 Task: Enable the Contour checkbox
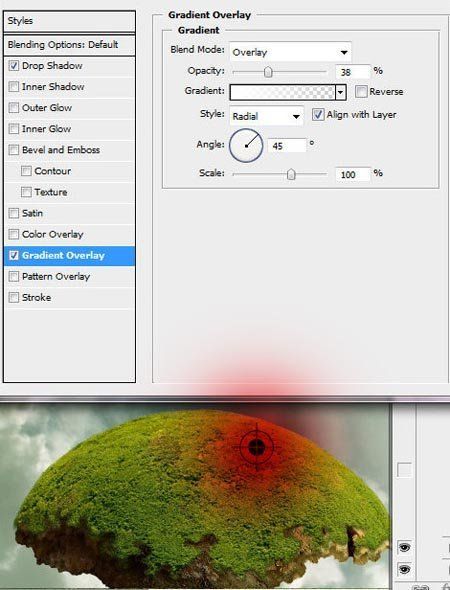[26, 171]
